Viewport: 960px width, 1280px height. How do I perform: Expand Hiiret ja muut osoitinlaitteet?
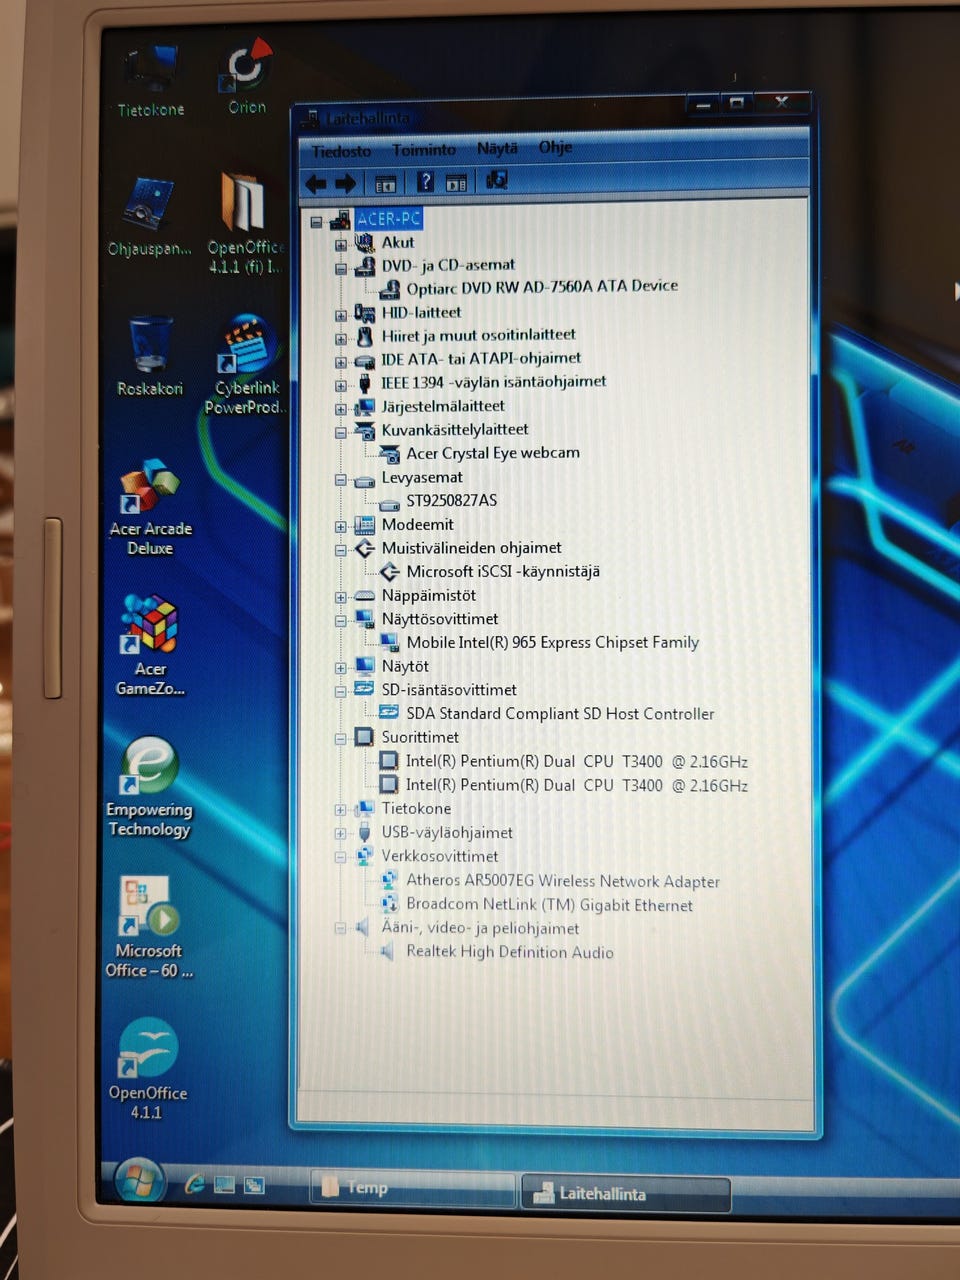[341, 338]
